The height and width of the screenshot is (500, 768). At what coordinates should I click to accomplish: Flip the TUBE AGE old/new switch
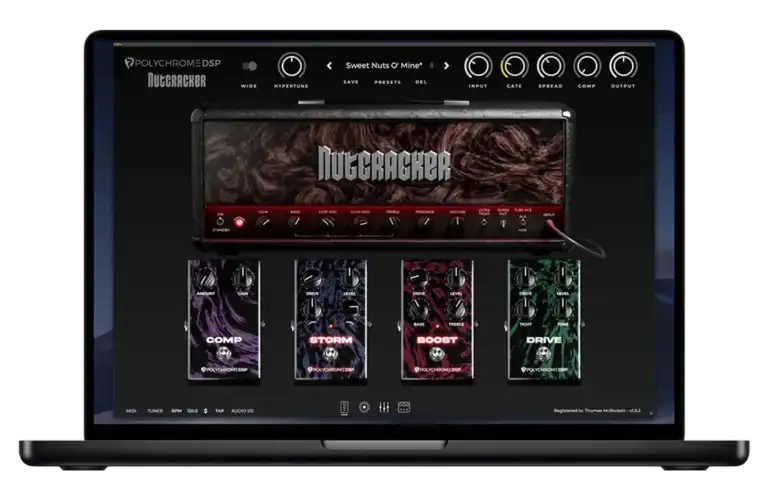pyautogui.click(x=523, y=222)
